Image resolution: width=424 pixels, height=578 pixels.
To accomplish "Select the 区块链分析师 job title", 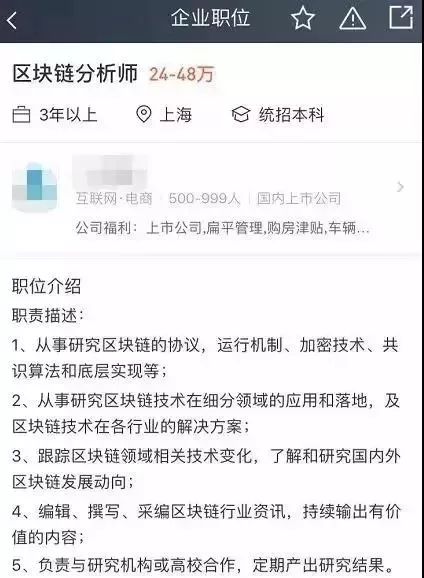I will 75,73.
